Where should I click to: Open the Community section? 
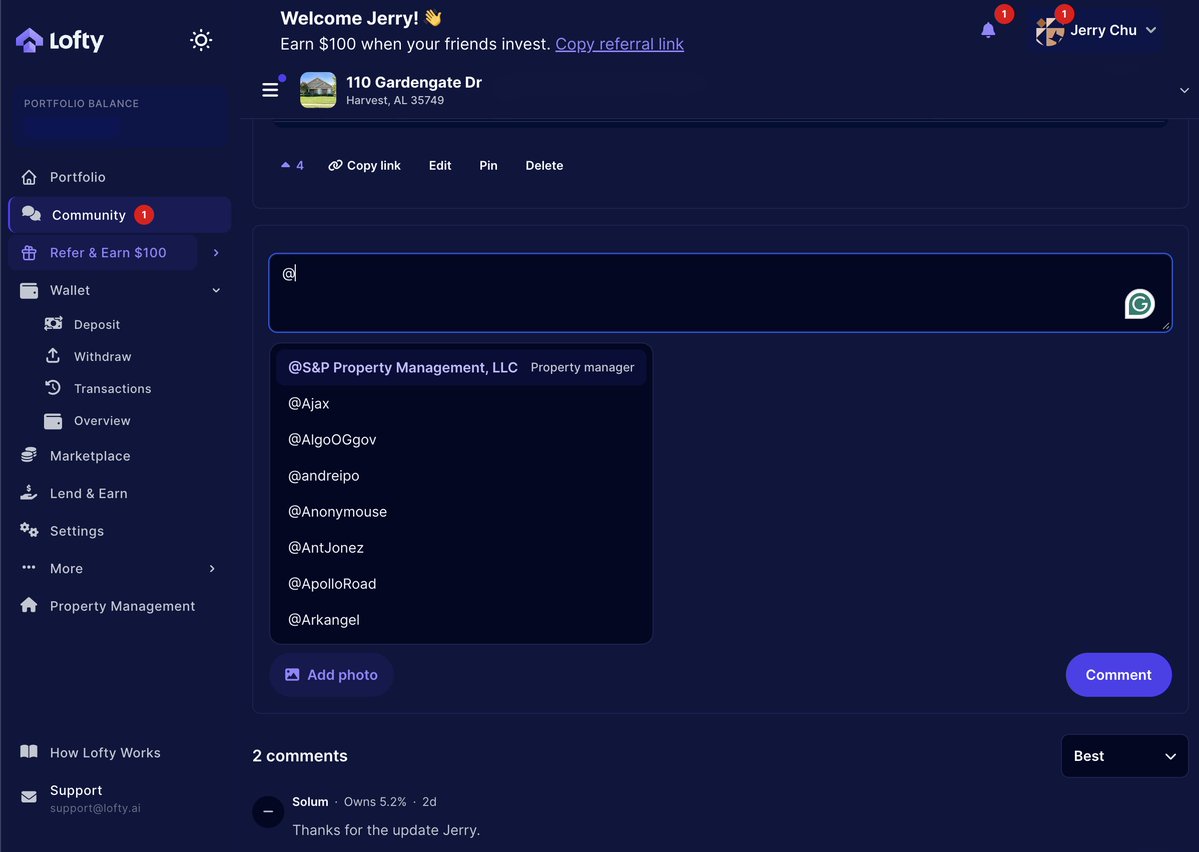pos(119,215)
